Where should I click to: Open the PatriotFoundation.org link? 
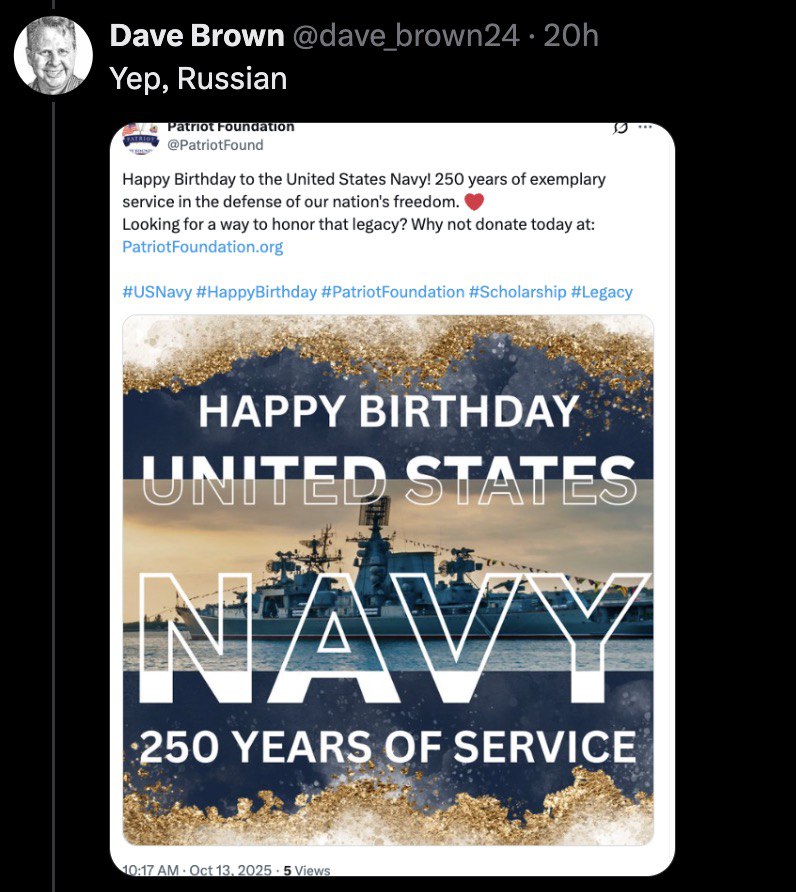tap(203, 246)
